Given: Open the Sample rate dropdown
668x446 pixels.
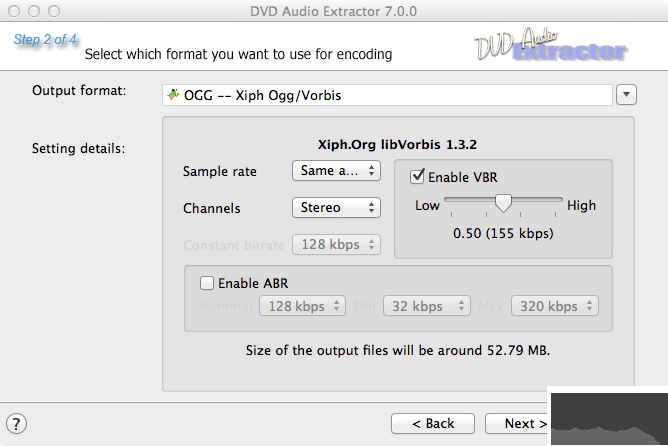Looking at the screenshot, I should pyautogui.click(x=337, y=171).
